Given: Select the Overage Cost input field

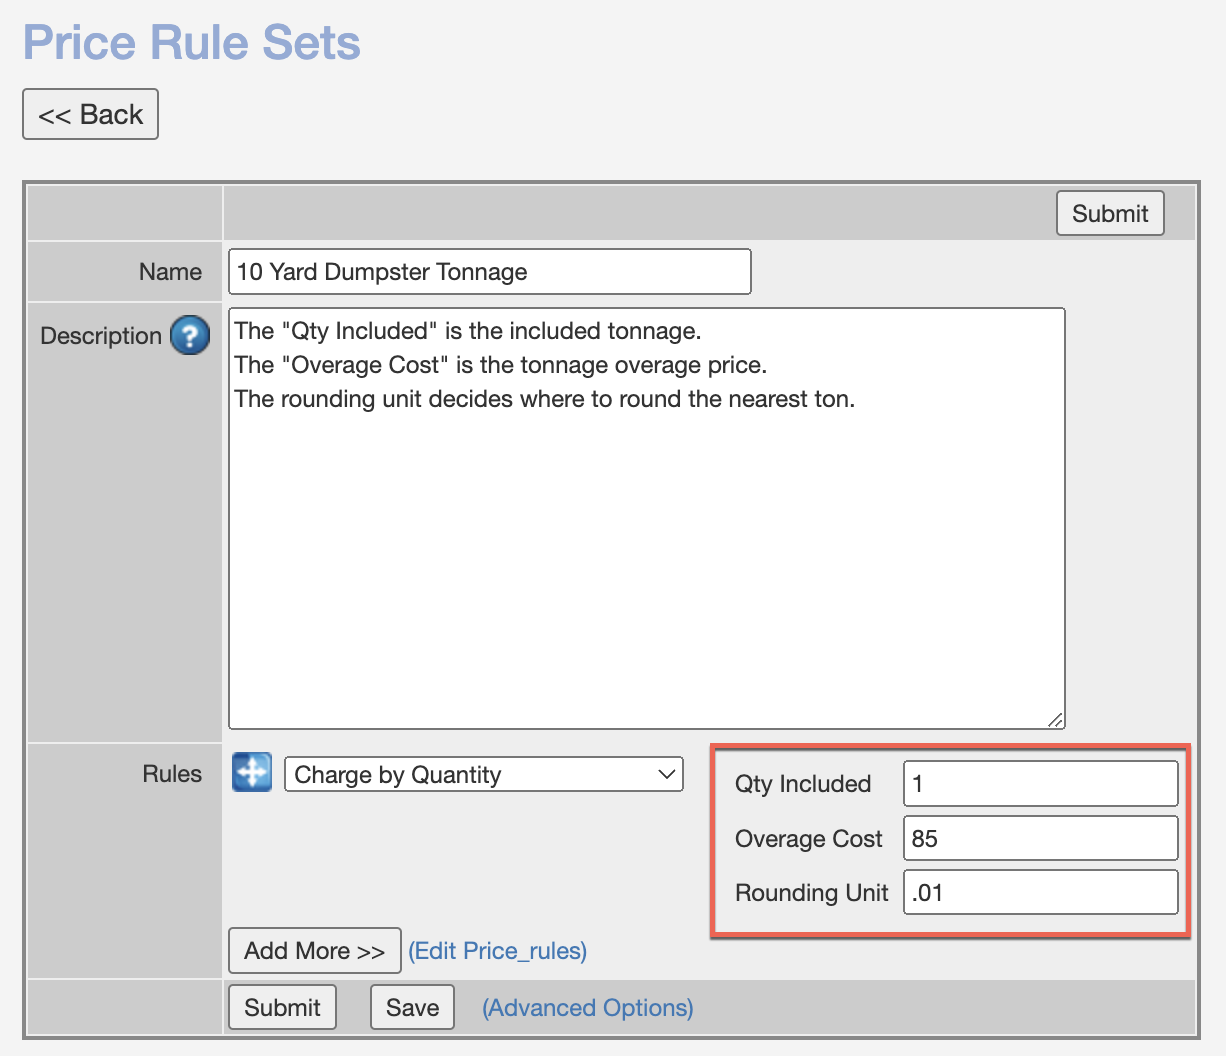Looking at the screenshot, I should pos(1040,838).
